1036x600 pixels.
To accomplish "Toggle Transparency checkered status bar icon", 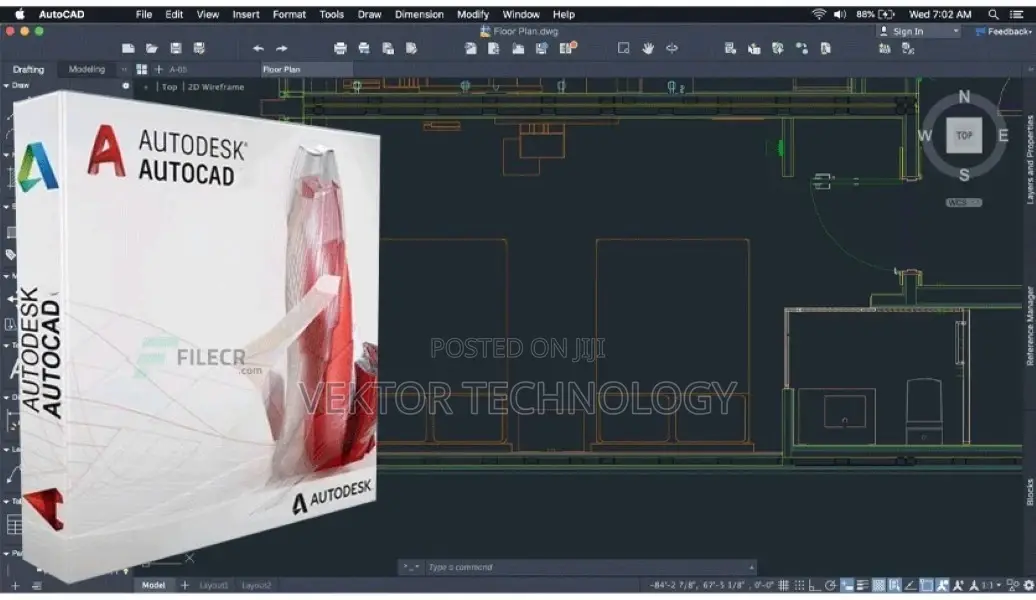I will point(879,585).
